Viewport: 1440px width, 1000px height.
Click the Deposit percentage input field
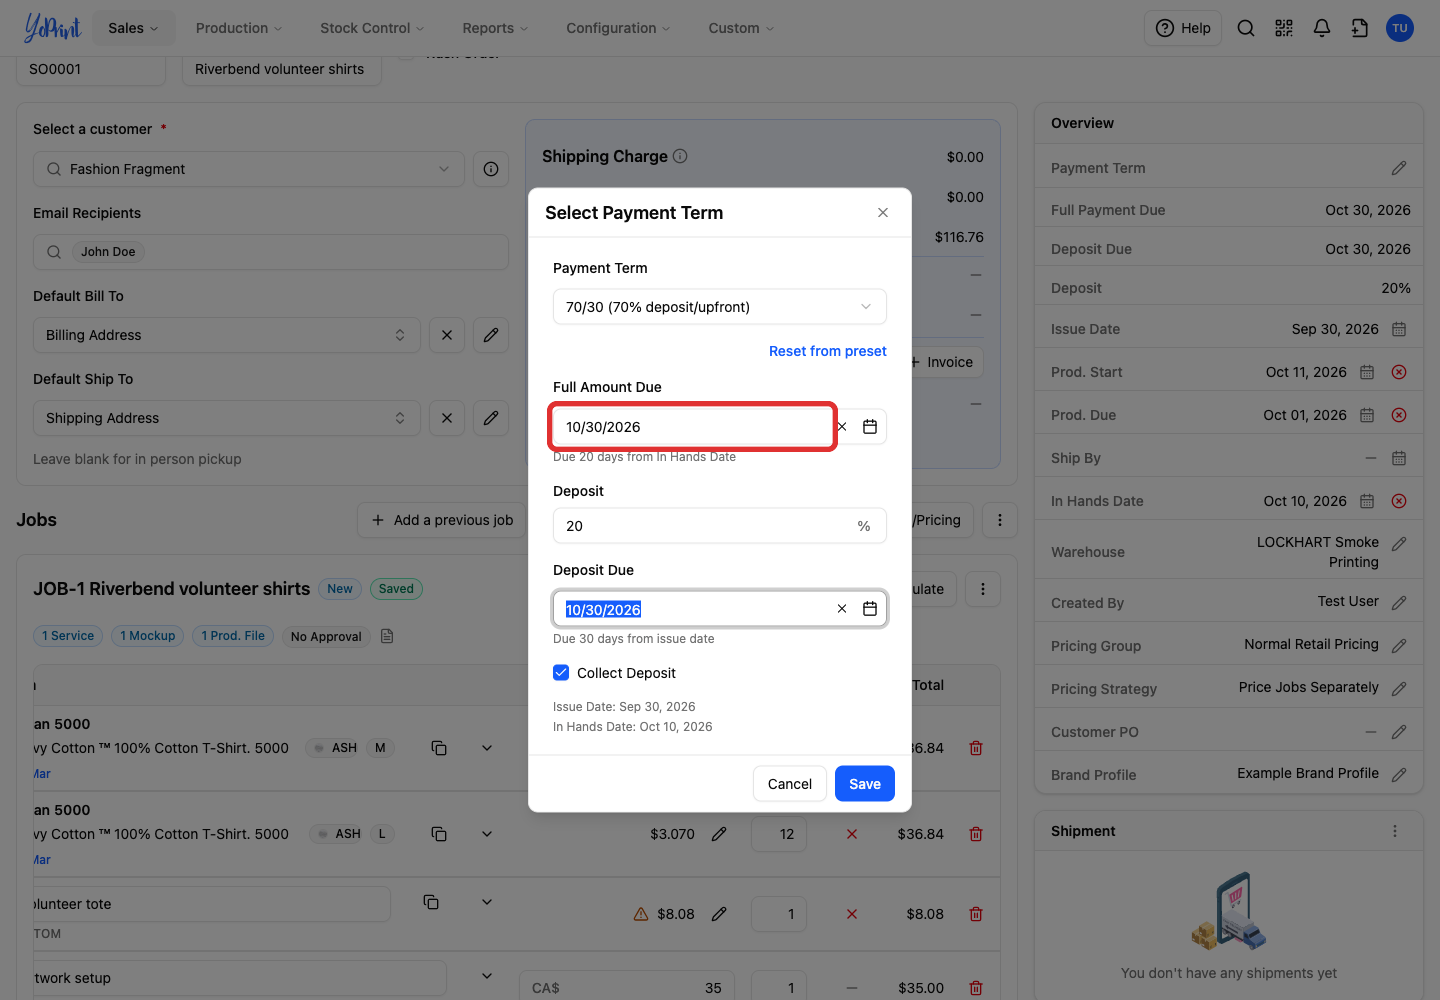[x=720, y=526]
